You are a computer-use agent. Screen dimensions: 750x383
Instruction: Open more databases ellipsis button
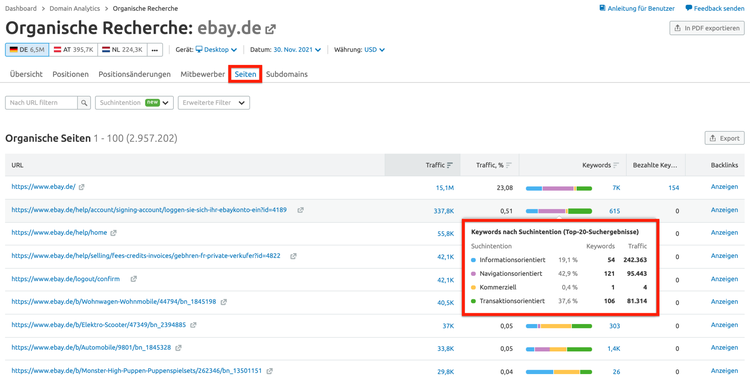coord(154,50)
